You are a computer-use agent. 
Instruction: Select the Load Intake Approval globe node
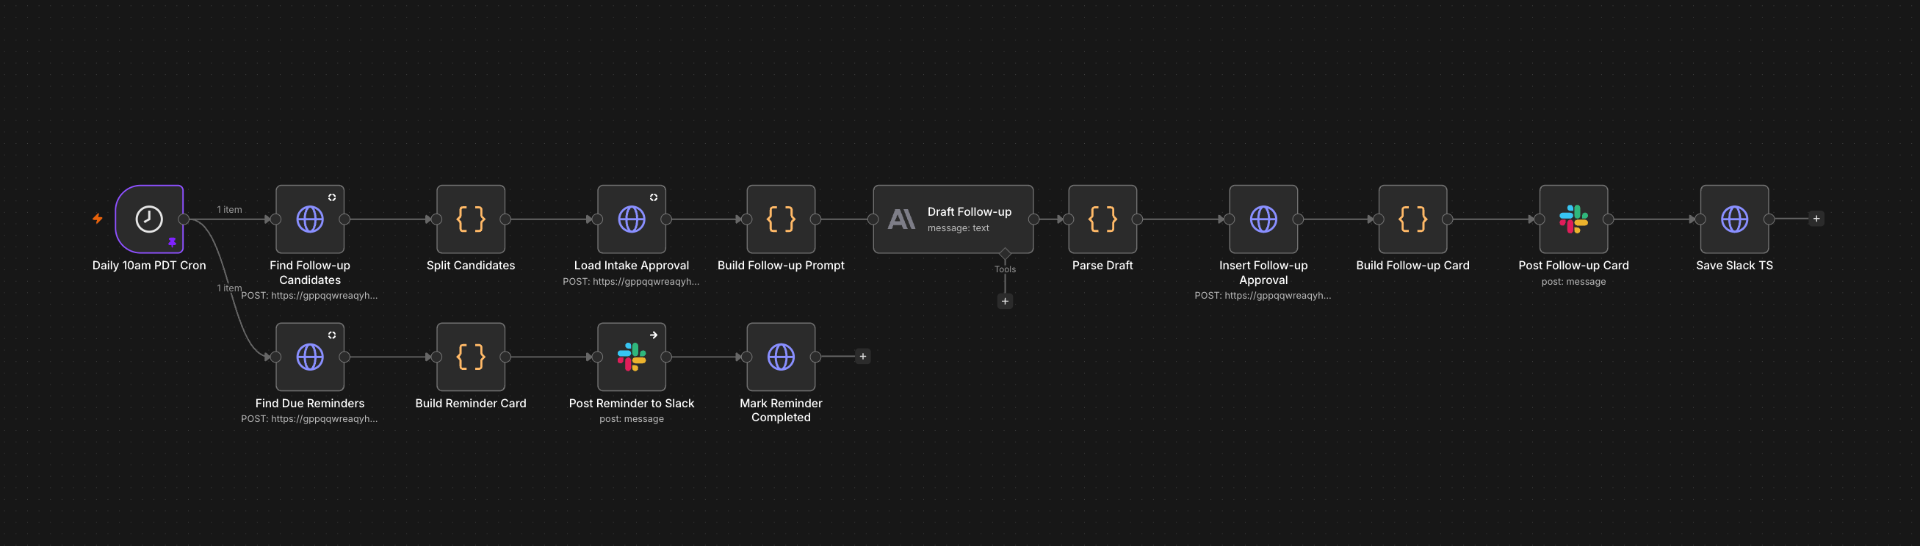click(x=632, y=219)
